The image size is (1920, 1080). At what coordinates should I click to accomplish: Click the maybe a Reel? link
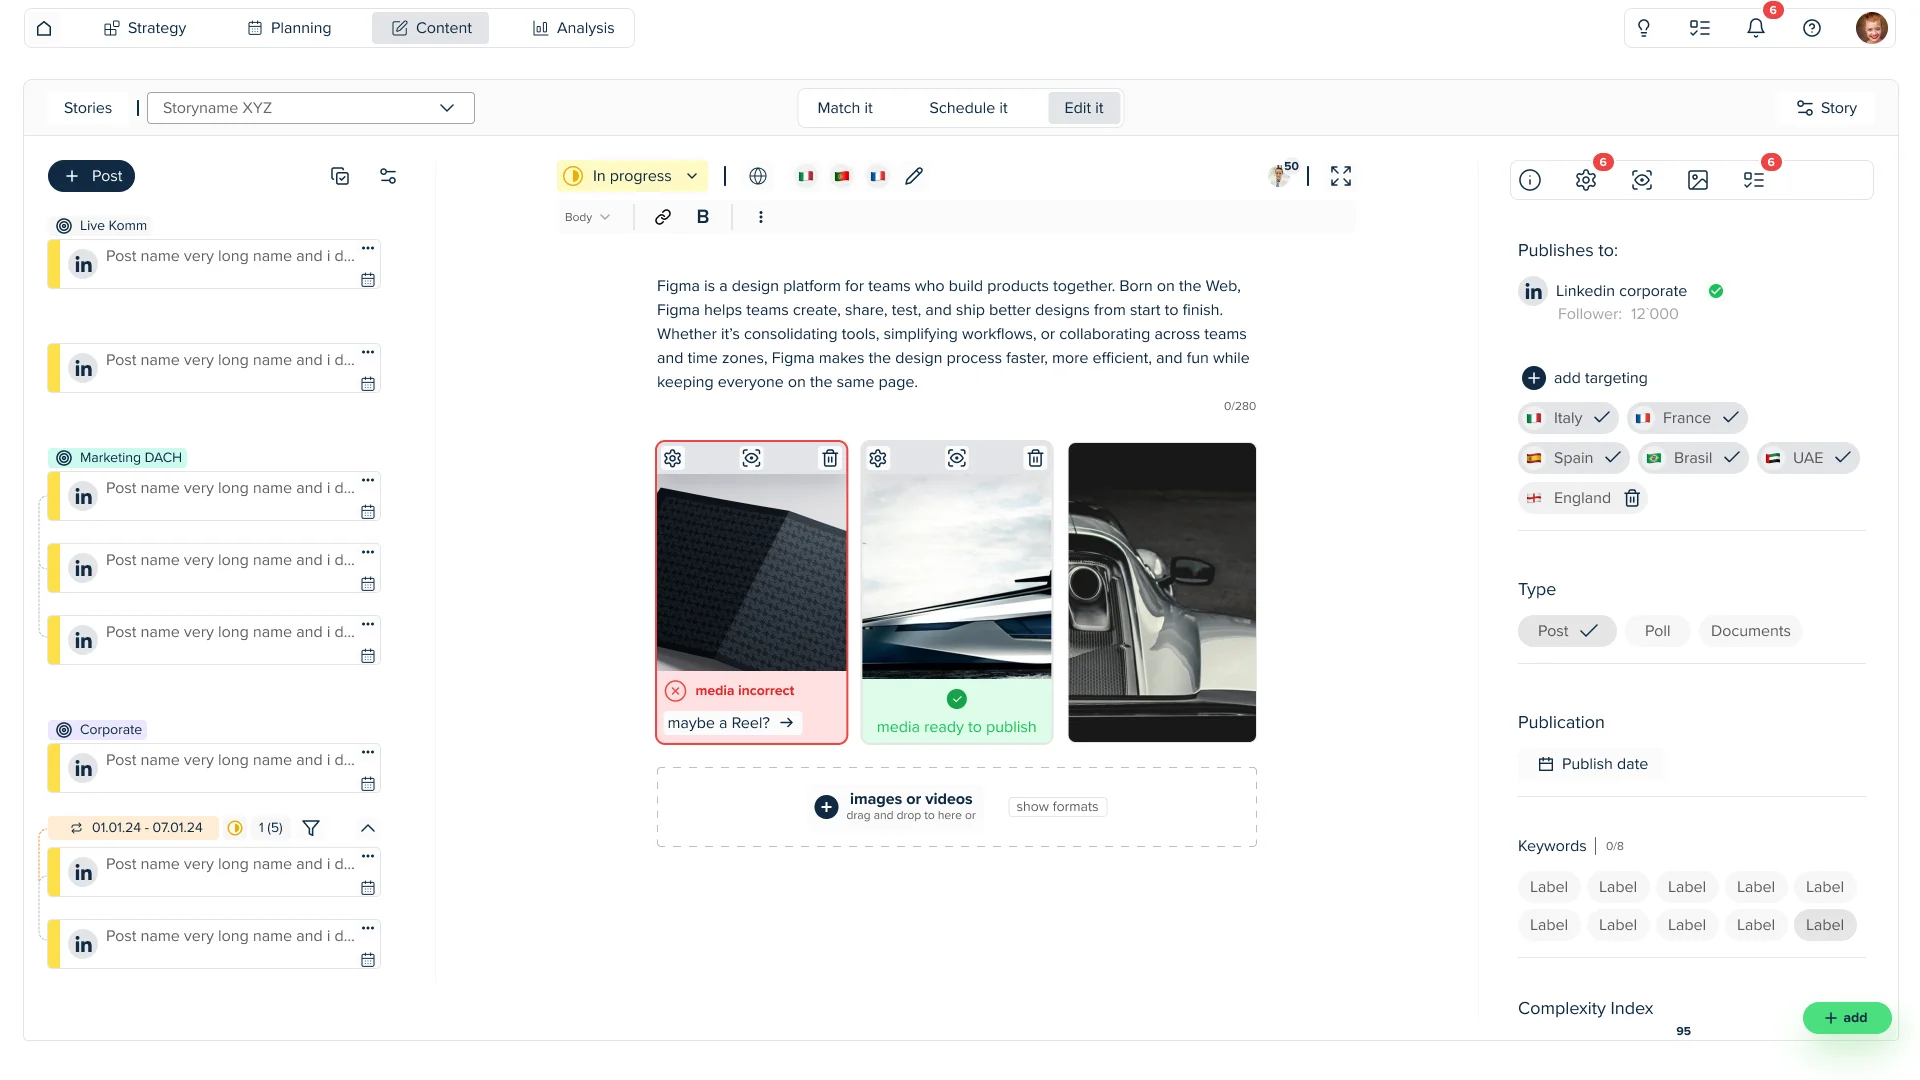pyautogui.click(x=731, y=723)
